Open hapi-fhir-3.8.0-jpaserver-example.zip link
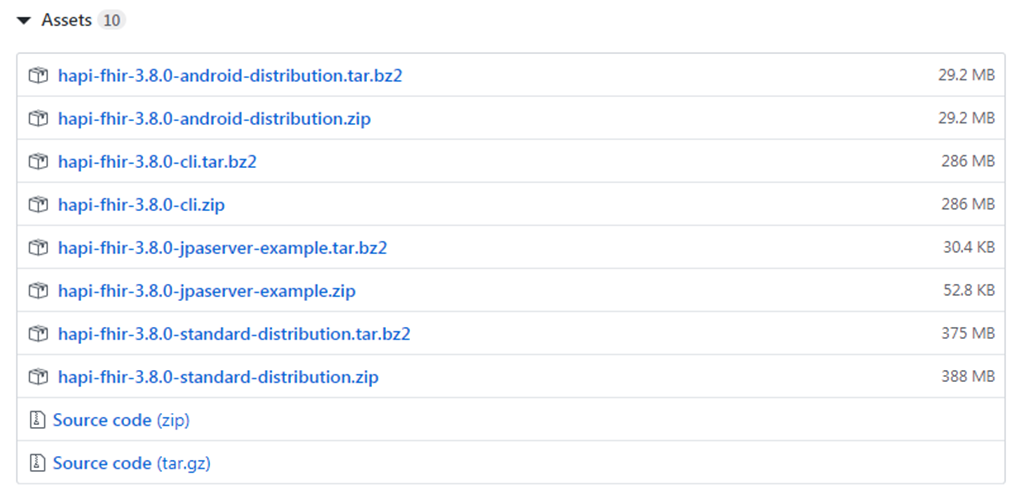 click(207, 291)
